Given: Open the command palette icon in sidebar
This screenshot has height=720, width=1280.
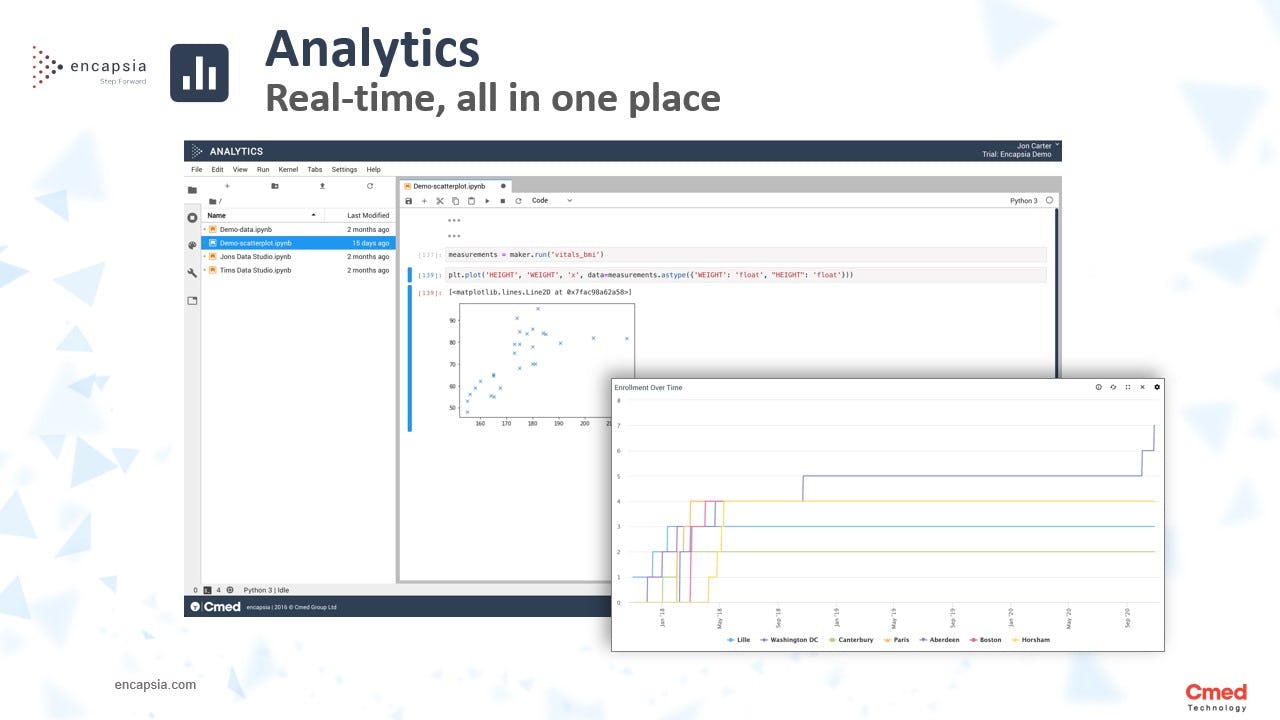Looking at the screenshot, I should [x=192, y=245].
